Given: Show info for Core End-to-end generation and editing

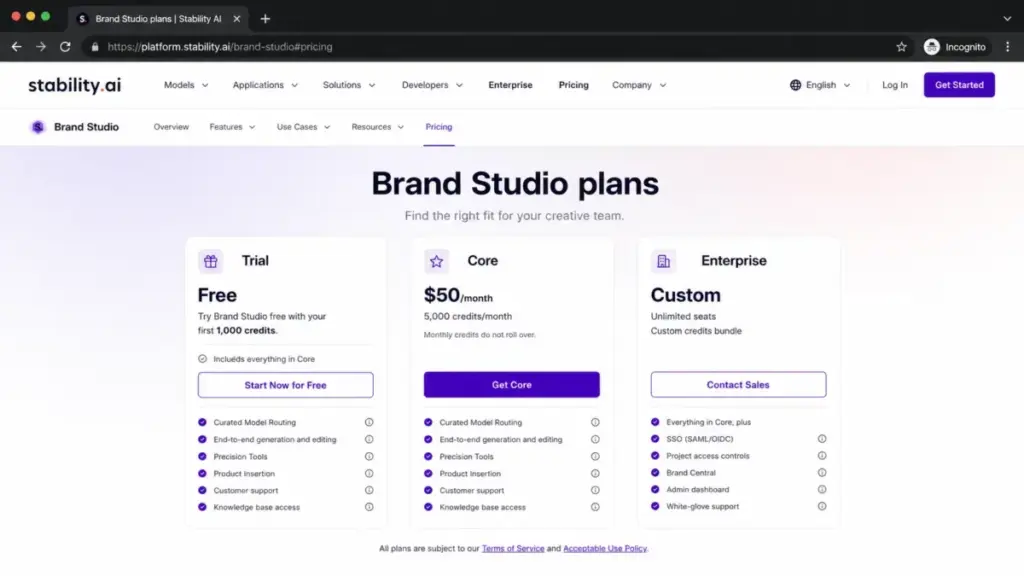Looking at the screenshot, I should (595, 440).
